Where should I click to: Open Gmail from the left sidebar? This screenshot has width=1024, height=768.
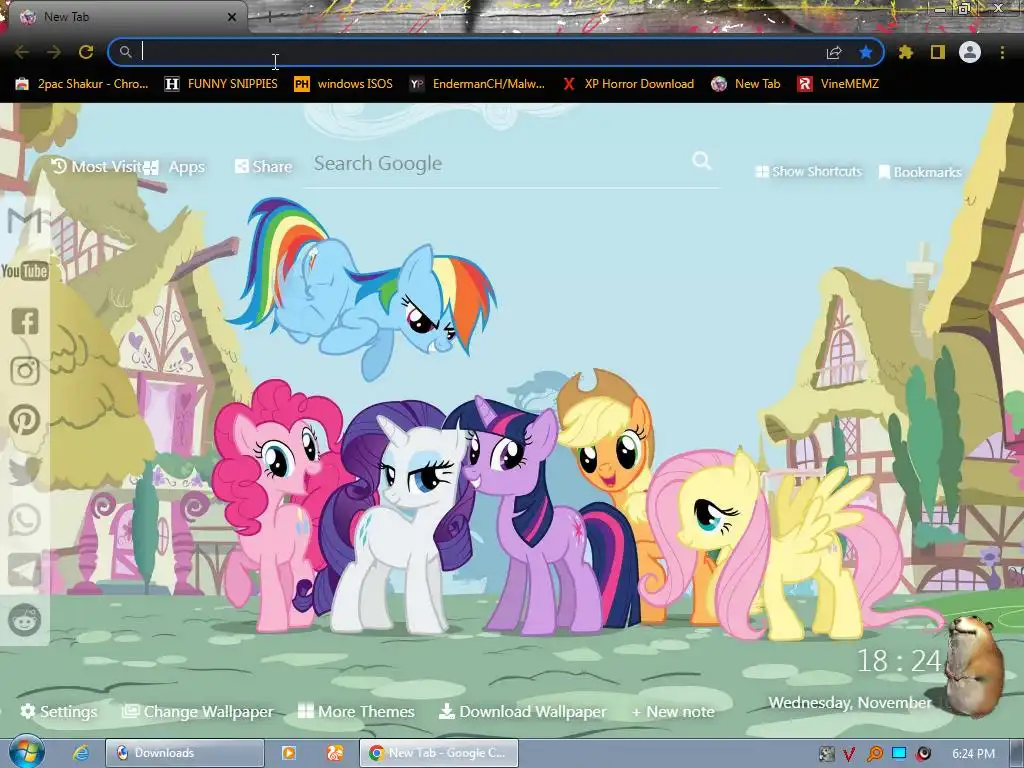click(x=25, y=221)
